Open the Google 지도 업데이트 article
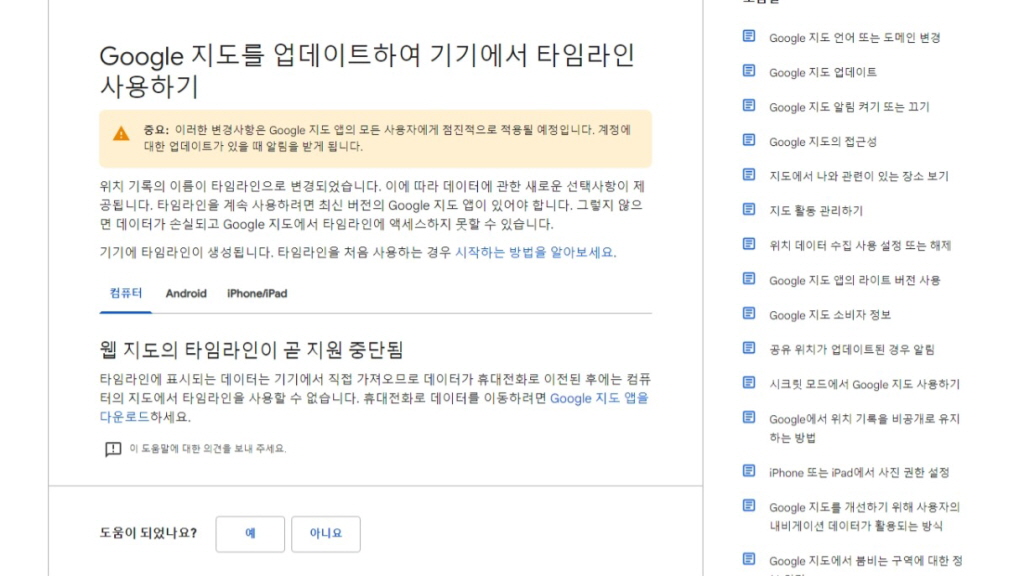Image resolution: width=1024 pixels, height=576 pixels. tap(823, 72)
